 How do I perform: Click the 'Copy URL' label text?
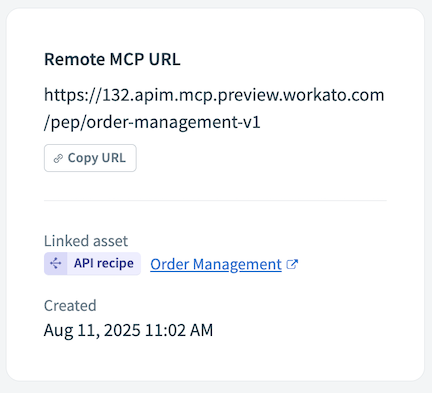click(97, 158)
